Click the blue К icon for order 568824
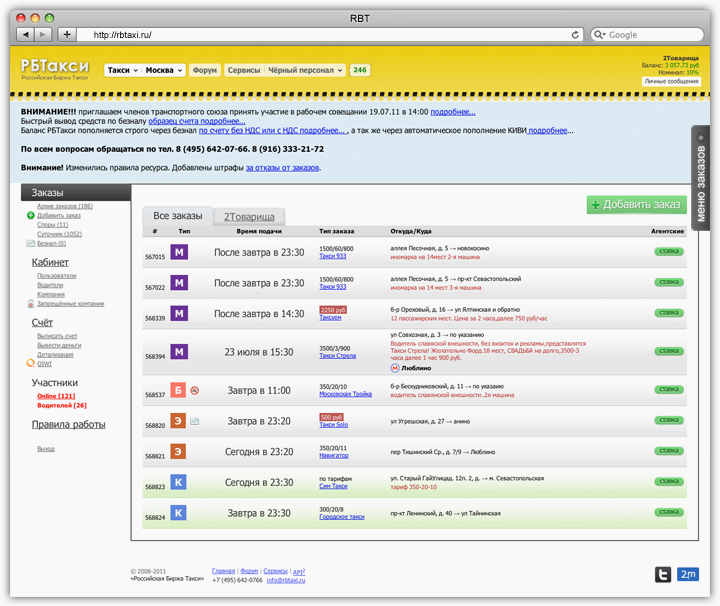This screenshot has height=606, width=720. tap(178, 513)
